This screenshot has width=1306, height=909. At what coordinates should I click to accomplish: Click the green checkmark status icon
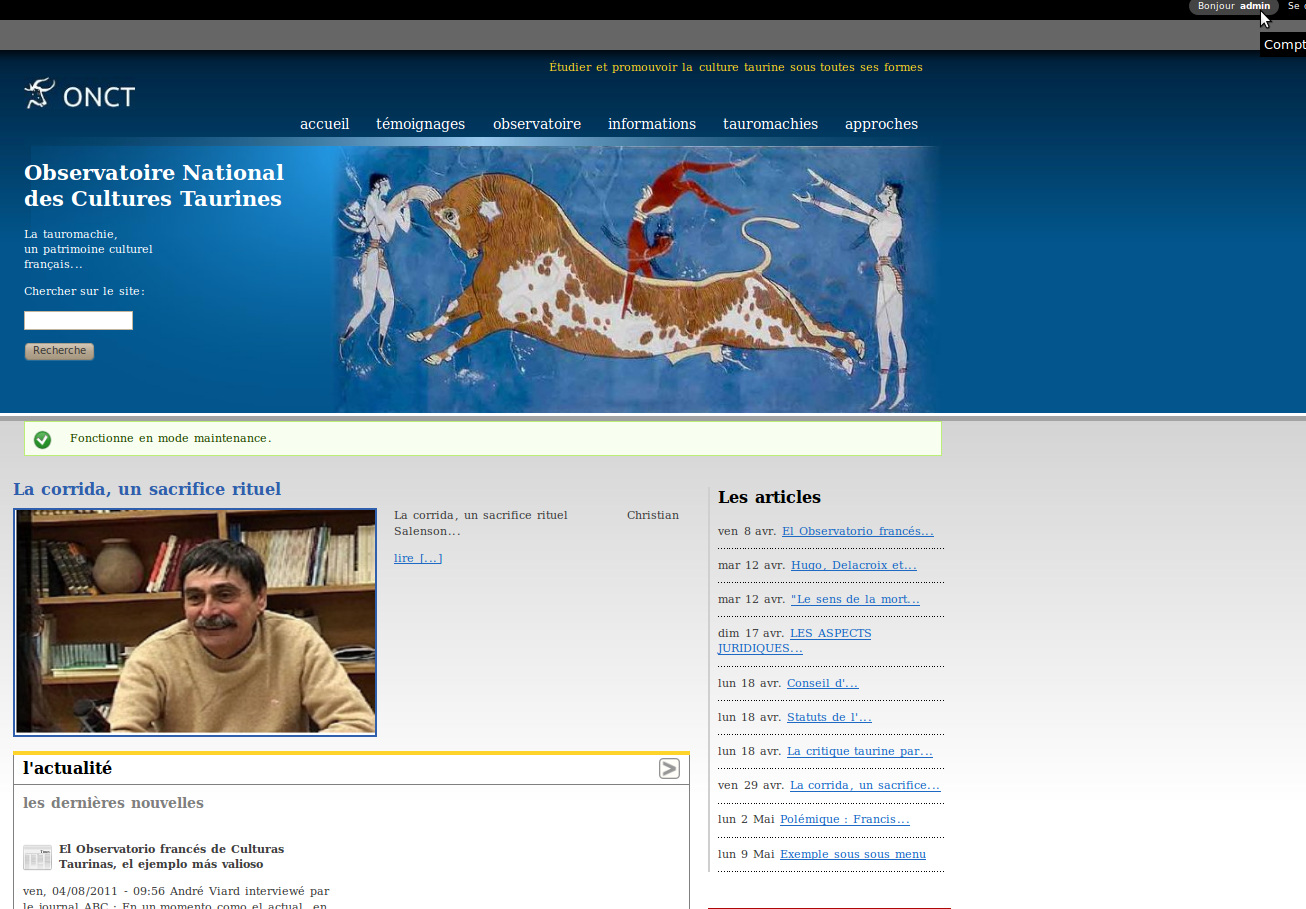(42, 440)
